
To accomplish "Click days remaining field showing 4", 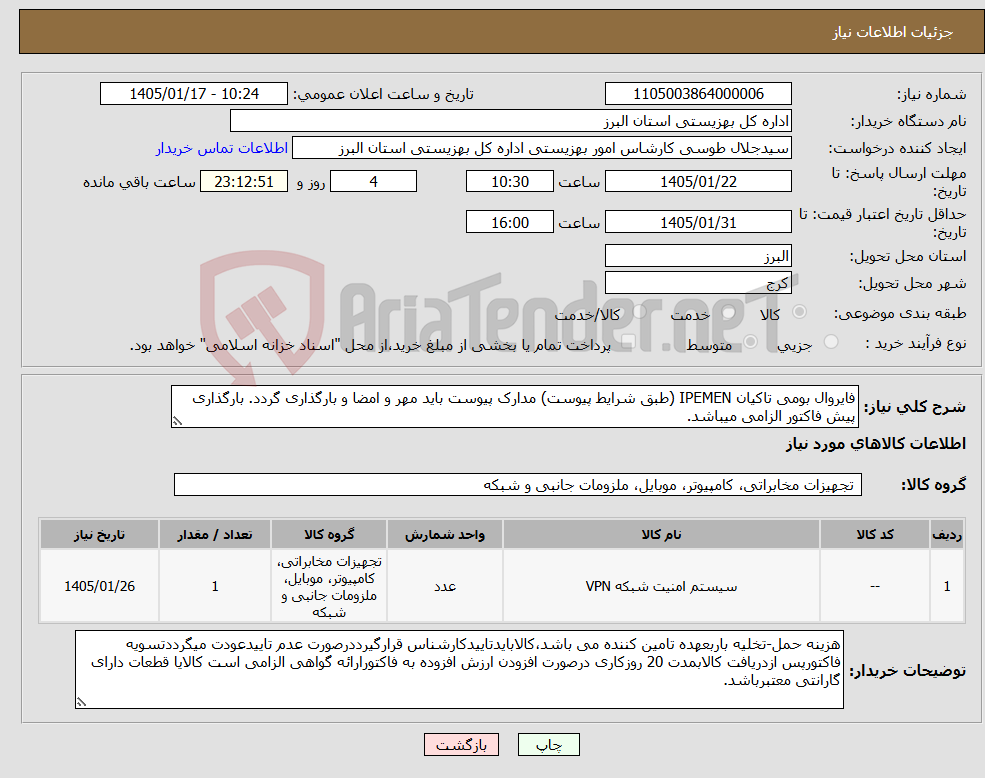I will [373, 182].
